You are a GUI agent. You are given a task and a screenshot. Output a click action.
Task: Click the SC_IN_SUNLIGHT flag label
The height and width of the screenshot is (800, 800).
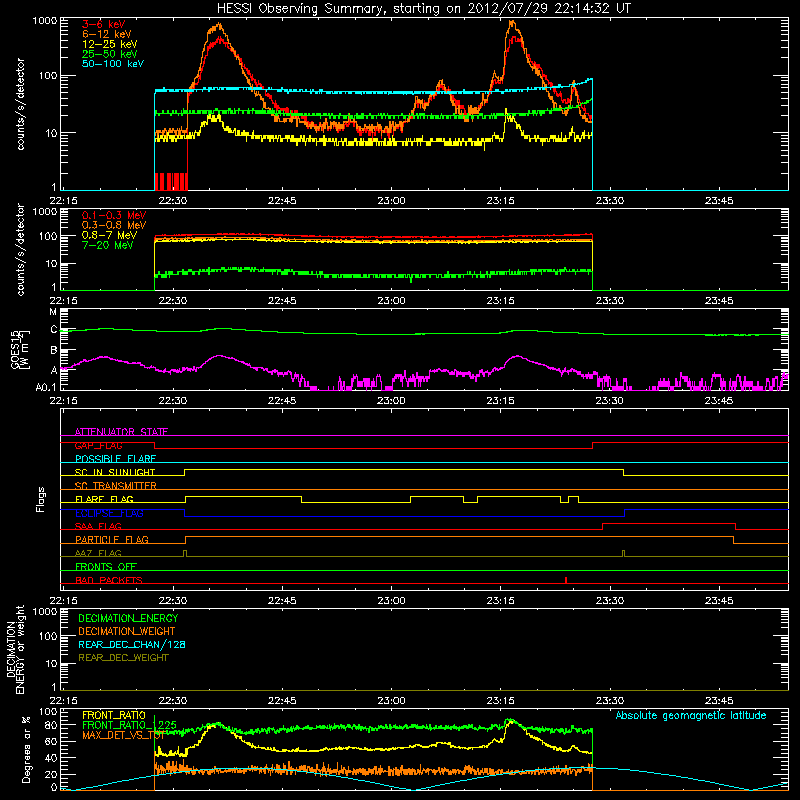coord(115,472)
